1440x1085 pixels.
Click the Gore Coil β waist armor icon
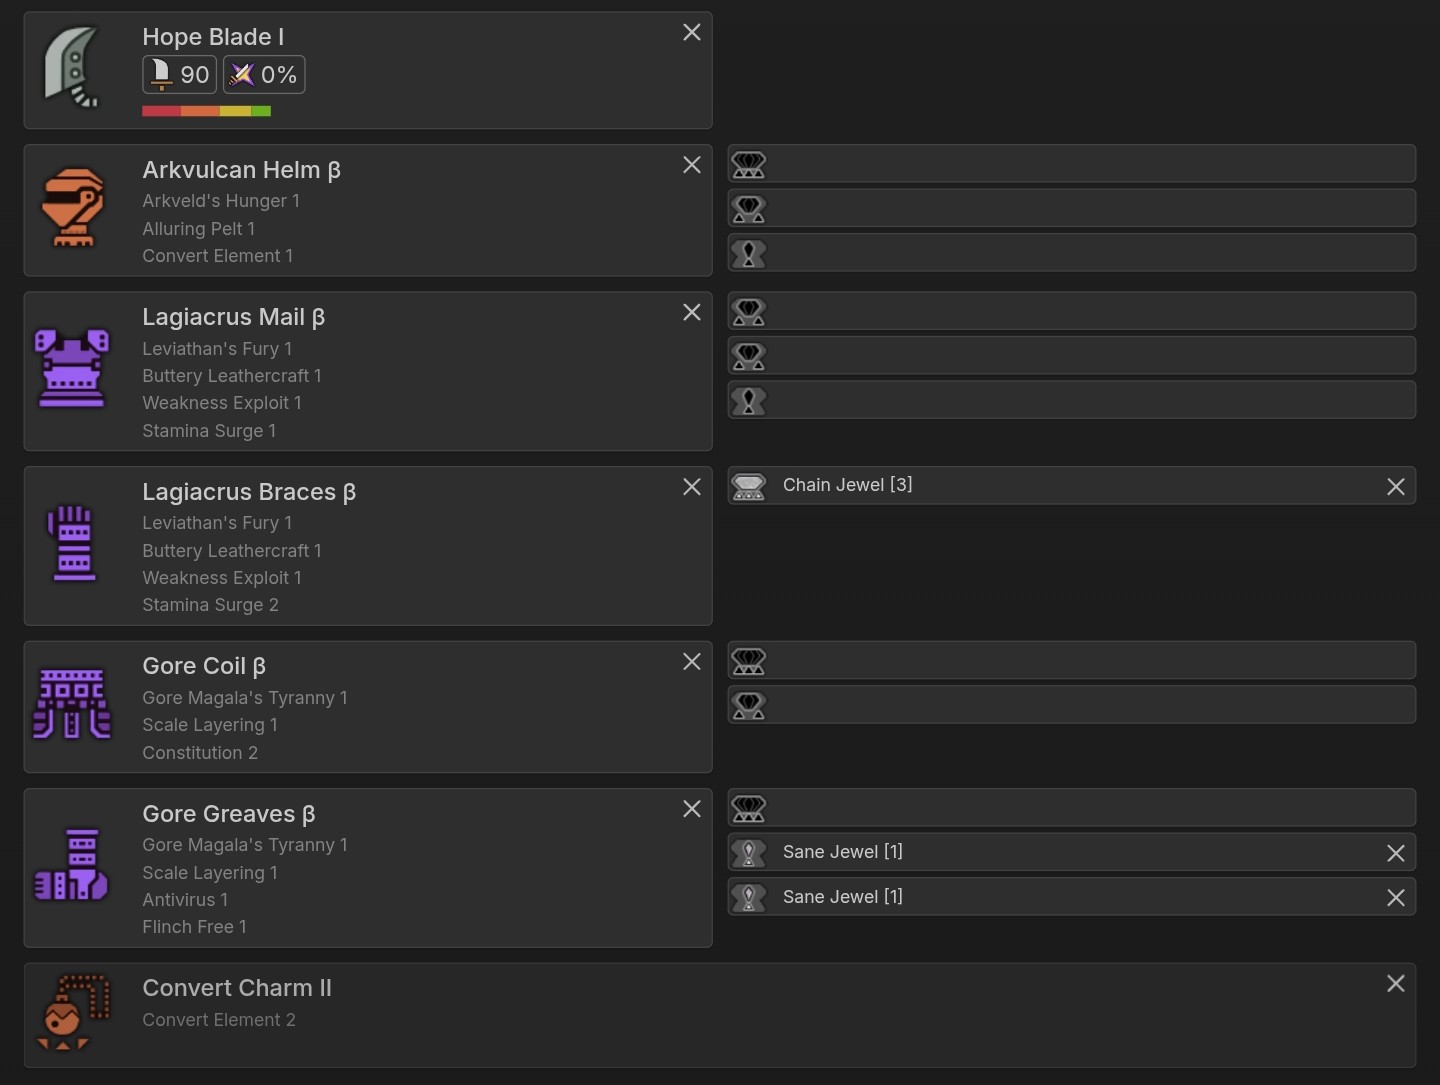coord(72,704)
